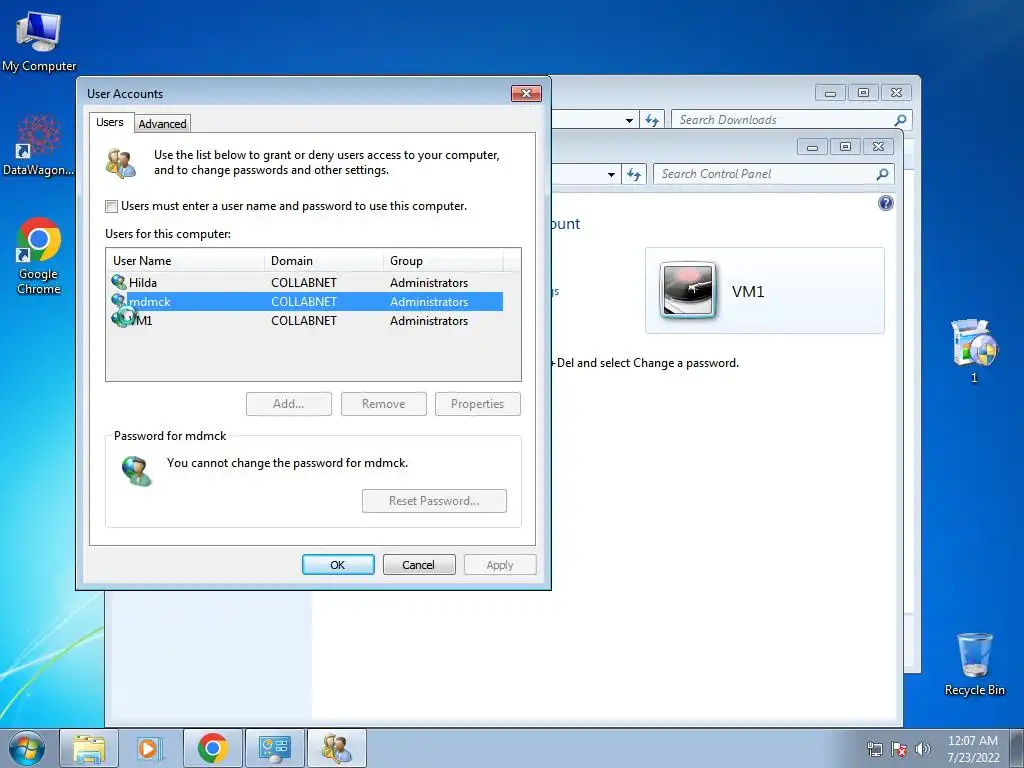Open Action Center flag icon
Screen dimensions: 1024x768
click(899, 749)
